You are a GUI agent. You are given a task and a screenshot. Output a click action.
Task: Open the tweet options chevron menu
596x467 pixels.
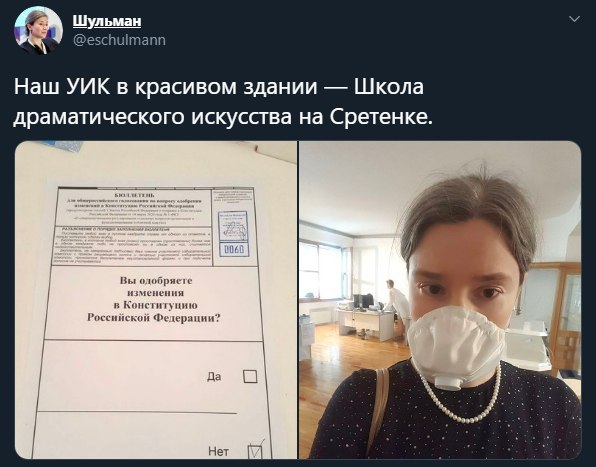tap(574, 19)
